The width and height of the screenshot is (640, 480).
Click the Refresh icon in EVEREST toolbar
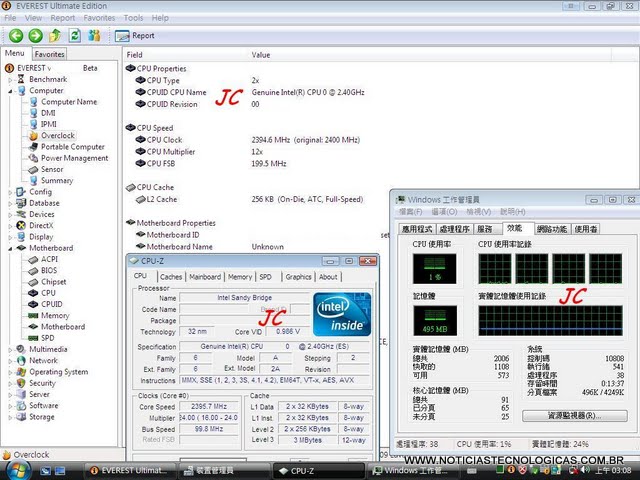point(75,36)
